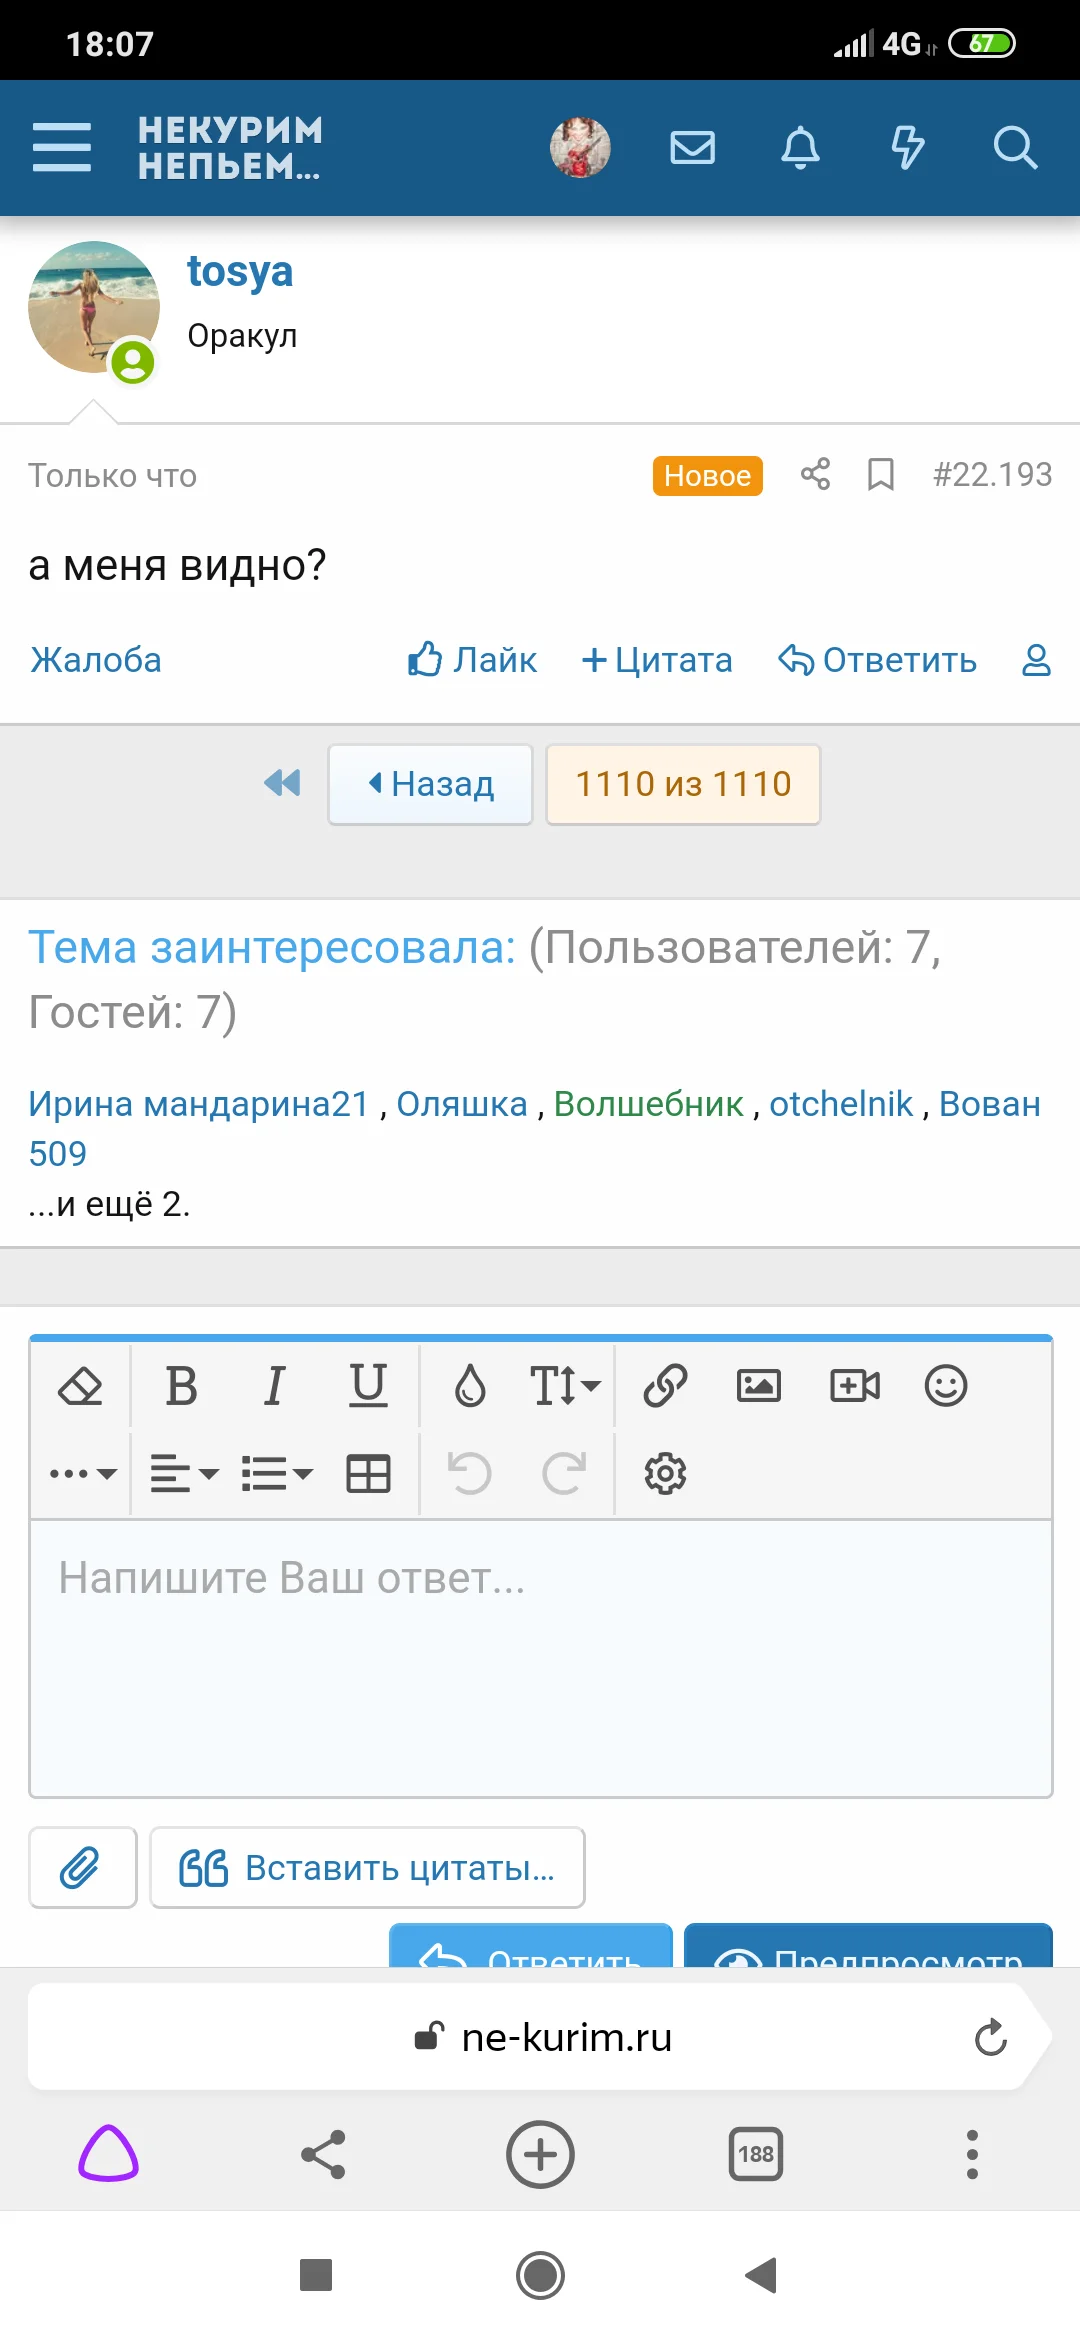This screenshot has height=2340, width=1080.
Task: Open browser three-dot menu
Action: click(972, 2154)
